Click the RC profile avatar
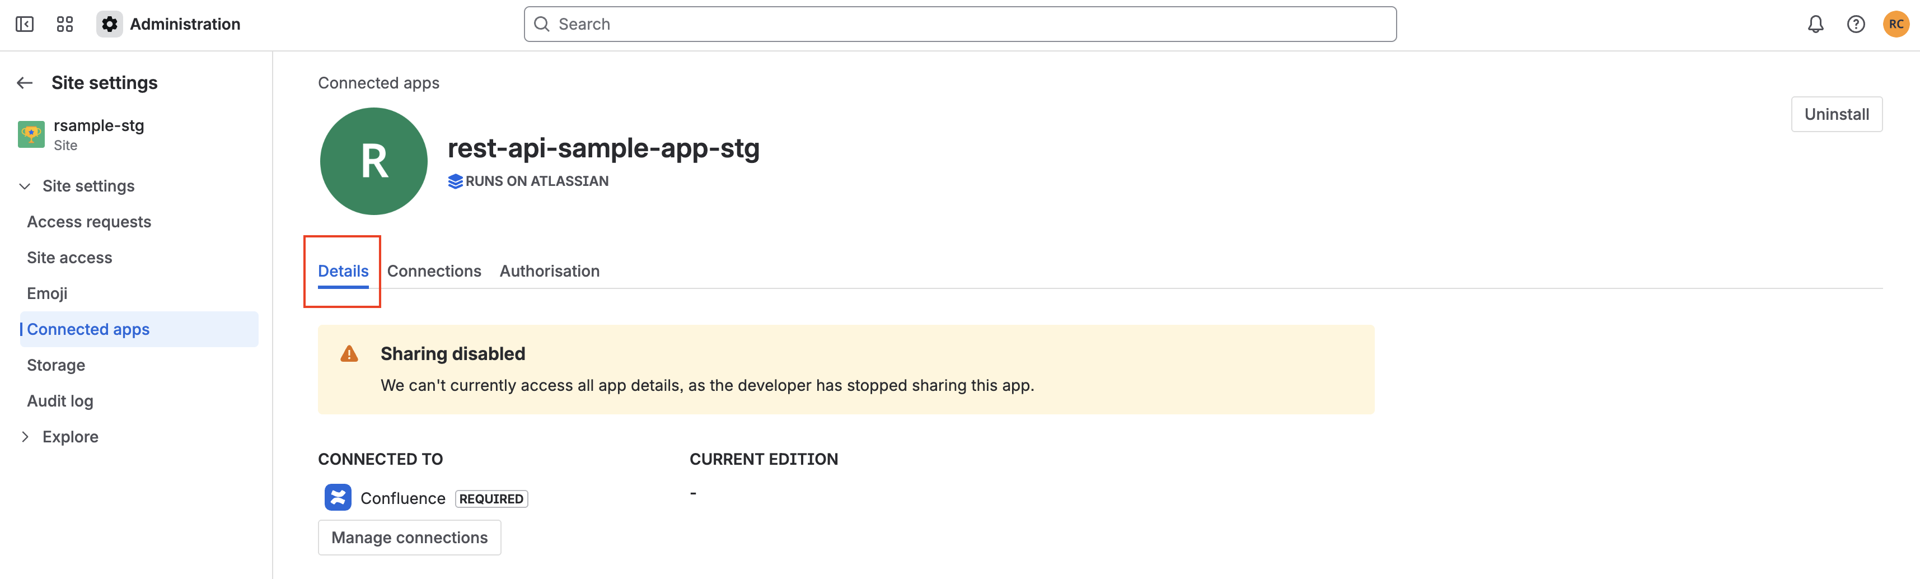The width and height of the screenshot is (1920, 579). pos(1896,23)
